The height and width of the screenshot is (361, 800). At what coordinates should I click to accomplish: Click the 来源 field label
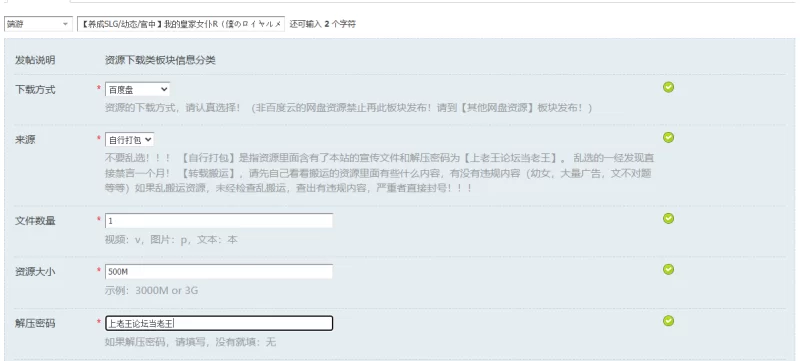(x=26, y=140)
